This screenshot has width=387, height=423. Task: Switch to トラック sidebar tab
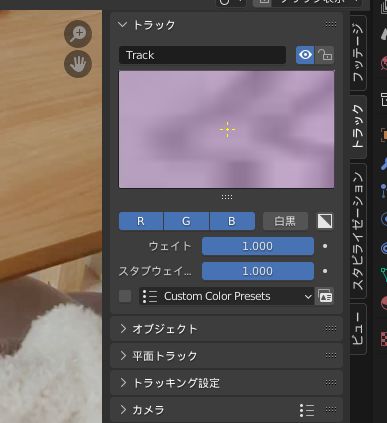coord(358,127)
